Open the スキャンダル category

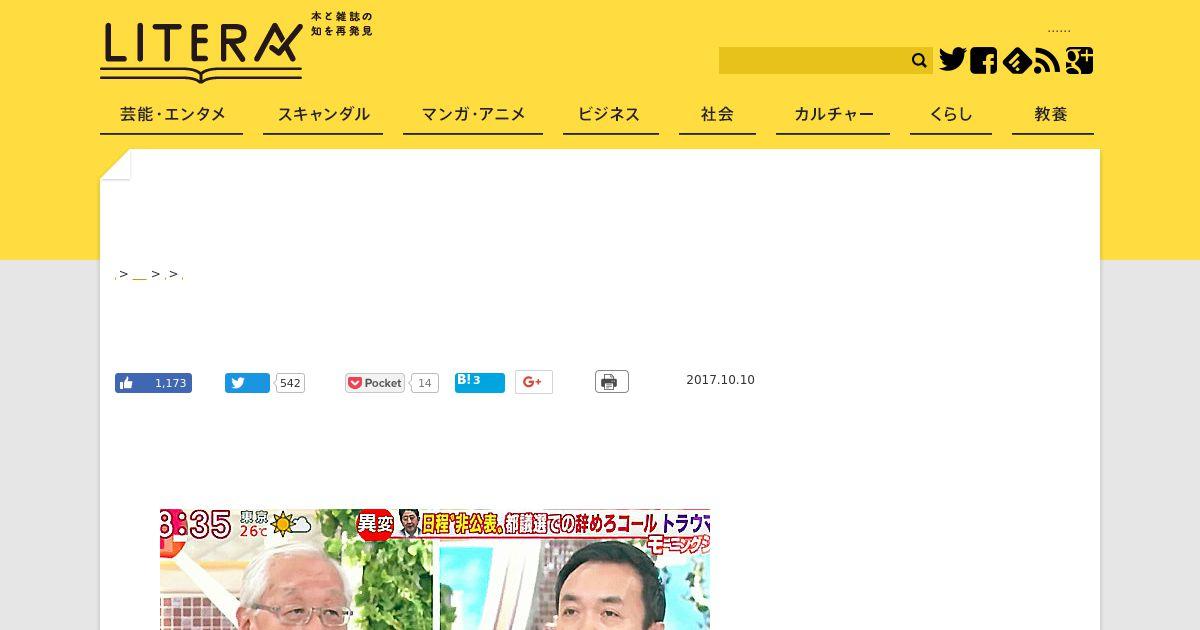click(323, 115)
